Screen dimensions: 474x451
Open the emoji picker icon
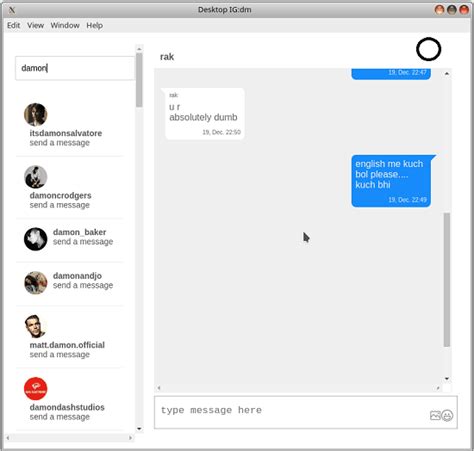coord(447,415)
